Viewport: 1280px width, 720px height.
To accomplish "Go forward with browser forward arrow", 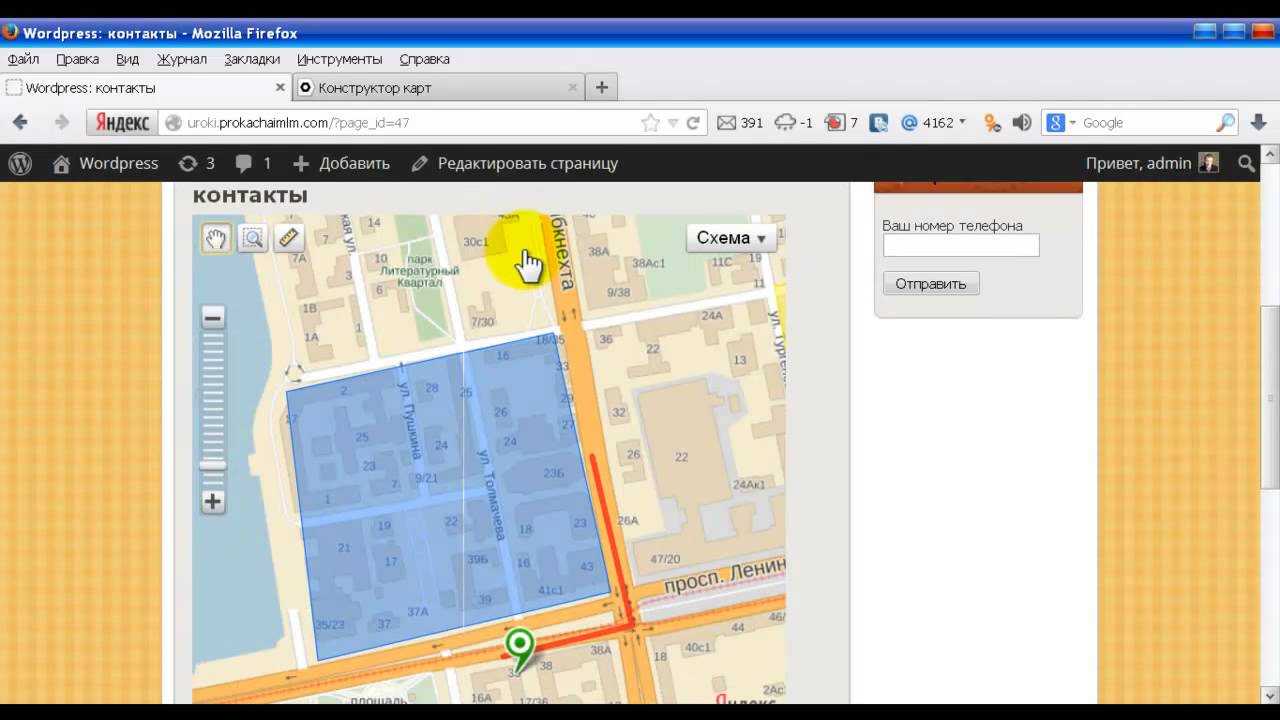I will coord(61,122).
